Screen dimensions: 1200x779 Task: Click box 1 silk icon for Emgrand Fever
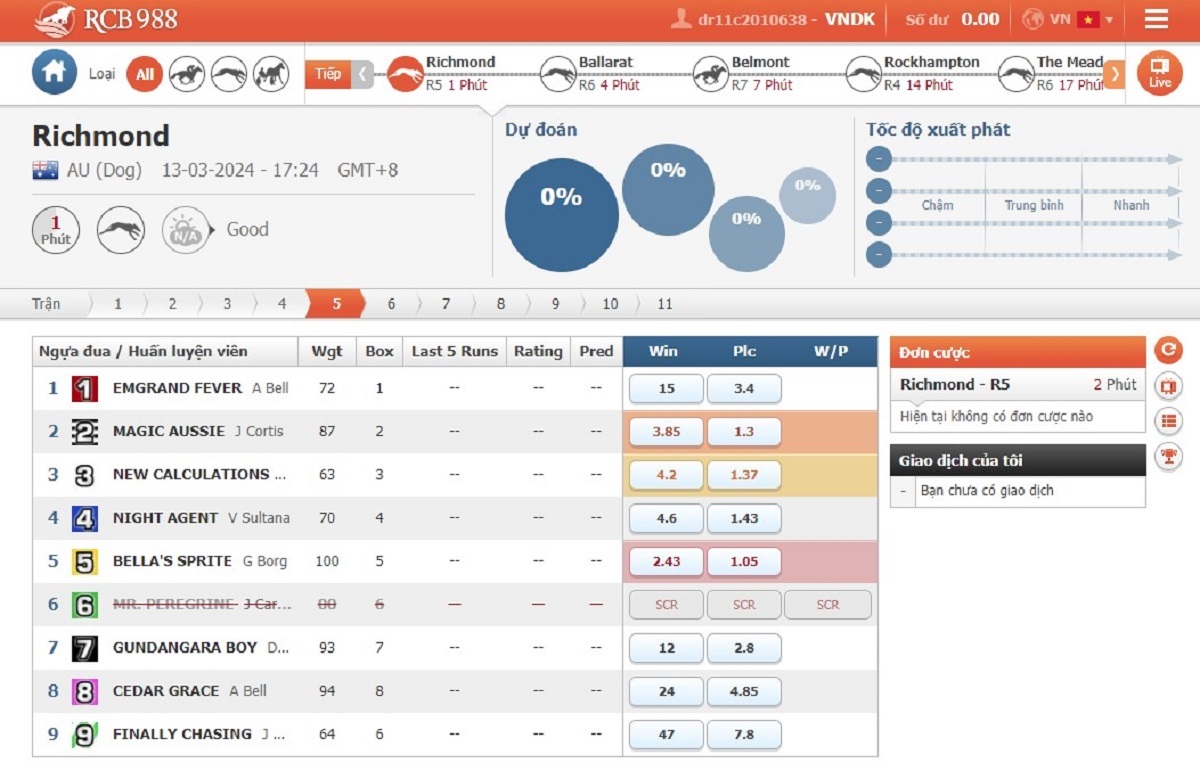click(85, 389)
